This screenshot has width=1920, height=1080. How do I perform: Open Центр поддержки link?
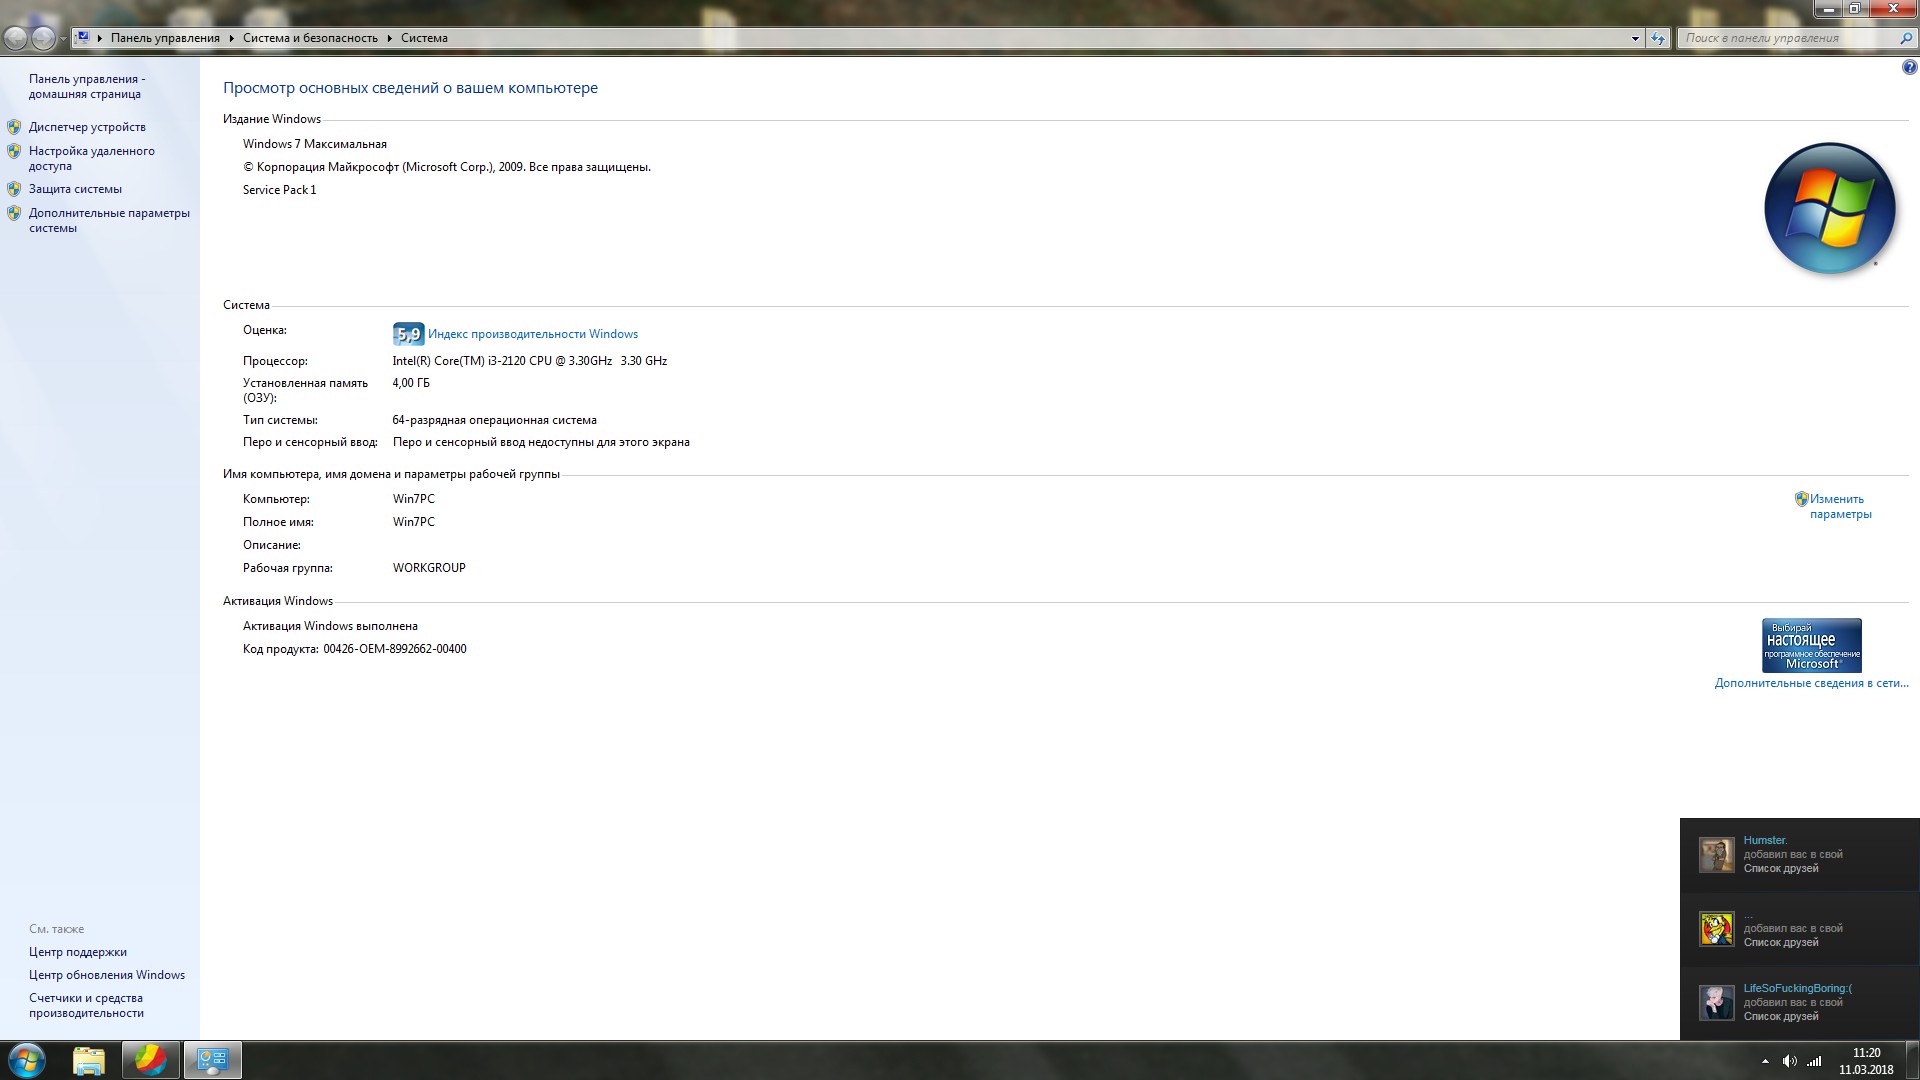78,952
